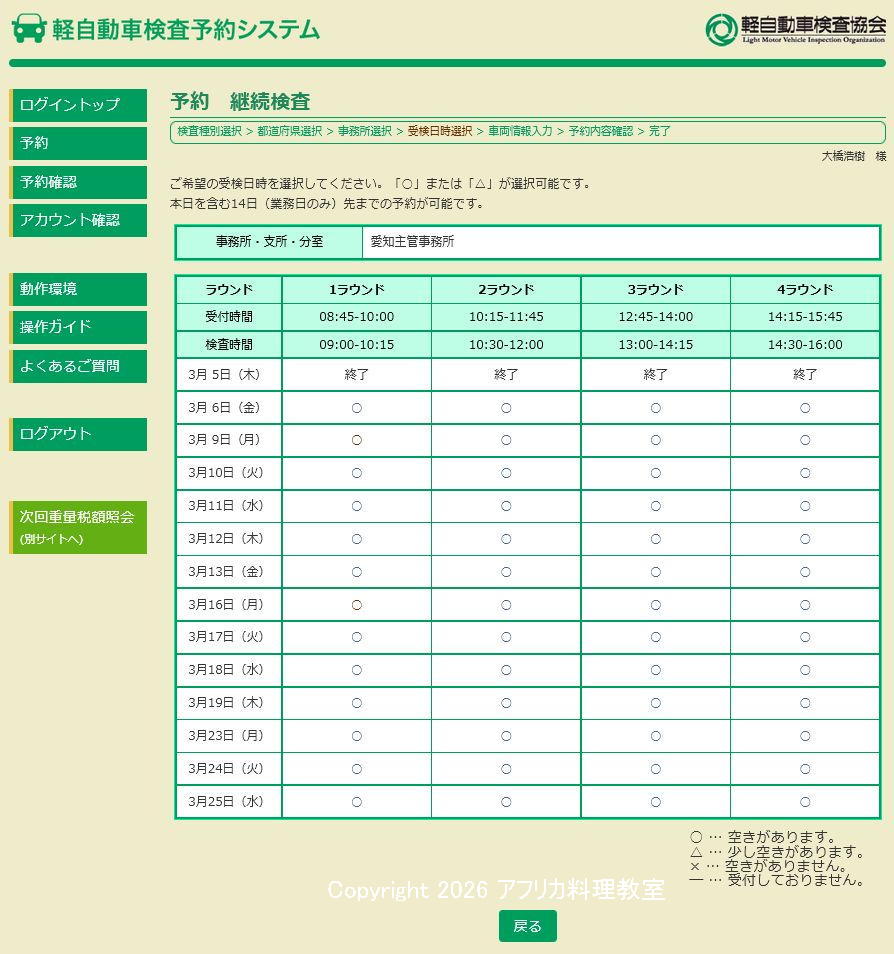
Task: Choose the ○ slot for 3月11日 3ラウンド
Action: pyautogui.click(x=656, y=506)
